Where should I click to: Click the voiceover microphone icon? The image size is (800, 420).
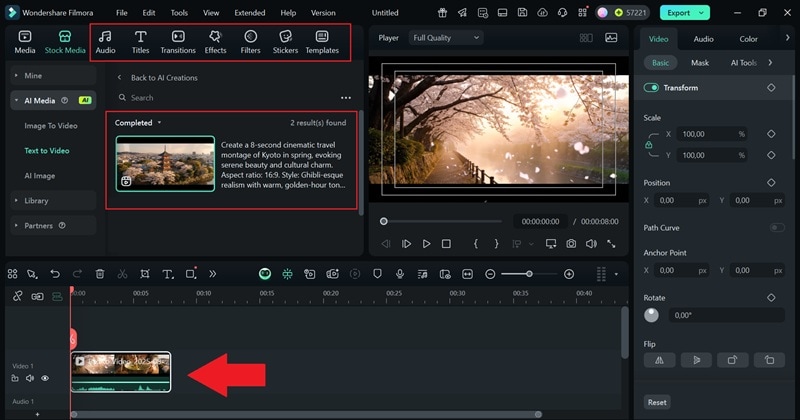pos(400,274)
